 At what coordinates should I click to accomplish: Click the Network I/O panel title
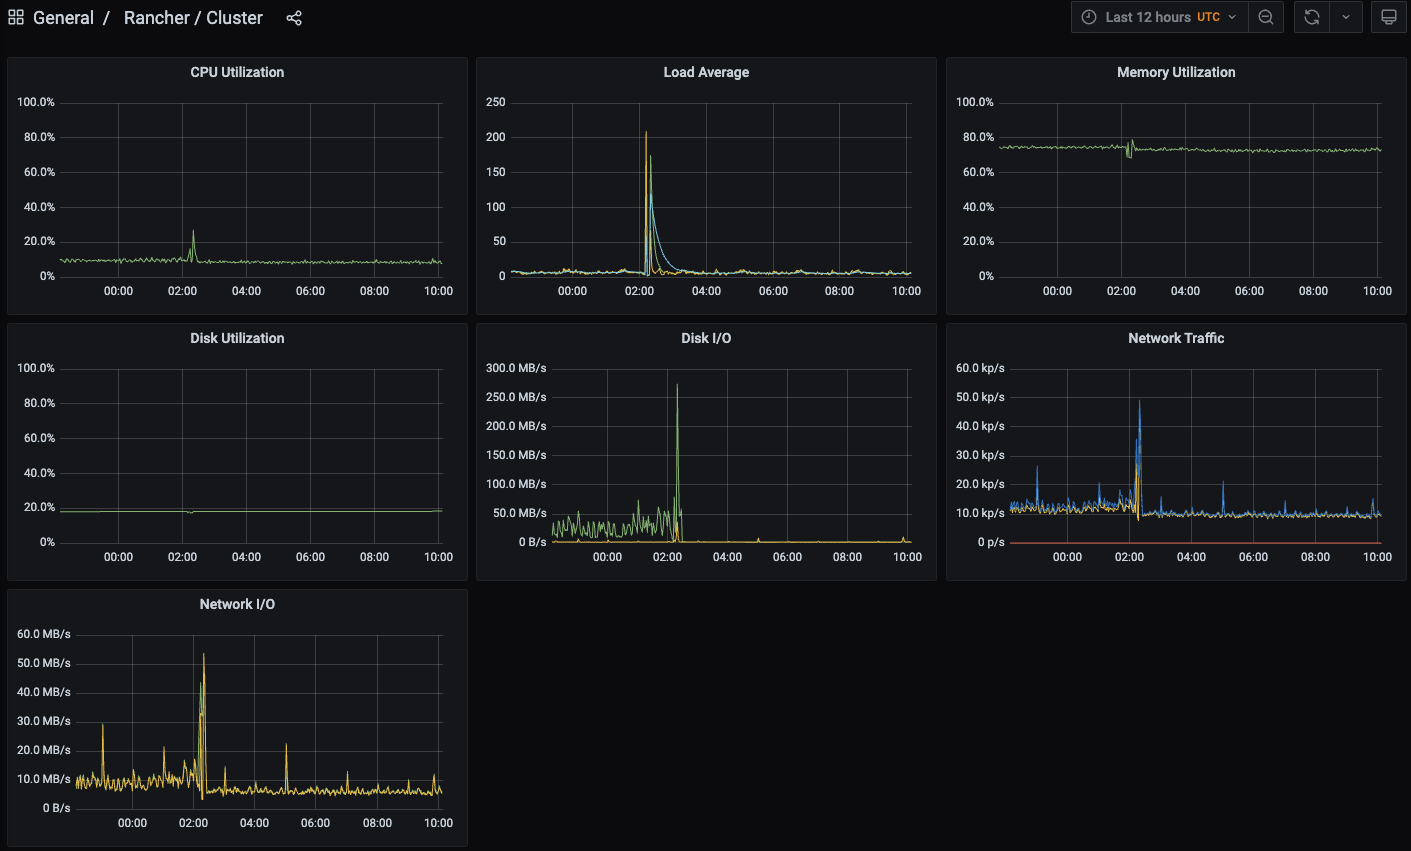pyautogui.click(x=237, y=603)
